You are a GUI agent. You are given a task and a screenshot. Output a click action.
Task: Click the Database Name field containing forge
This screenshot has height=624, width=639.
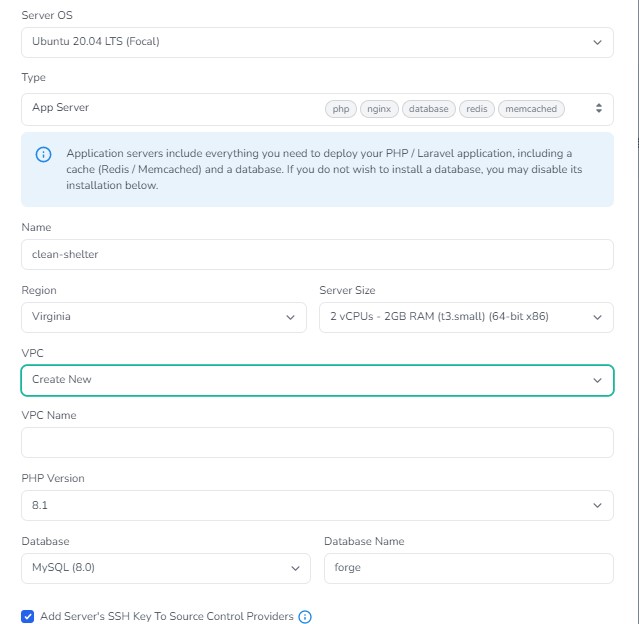coord(468,568)
